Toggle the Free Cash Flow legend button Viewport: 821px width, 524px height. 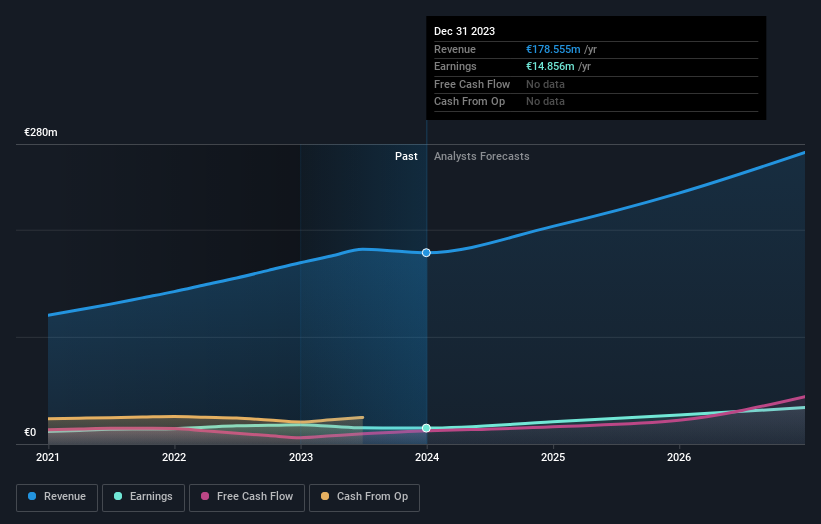[x=247, y=497]
